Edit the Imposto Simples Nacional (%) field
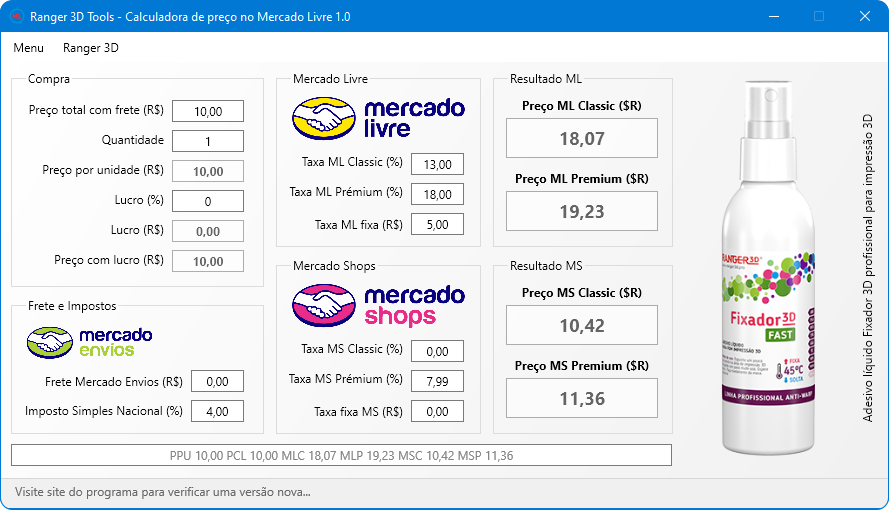Viewport: 889px width, 510px height. [x=217, y=411]
